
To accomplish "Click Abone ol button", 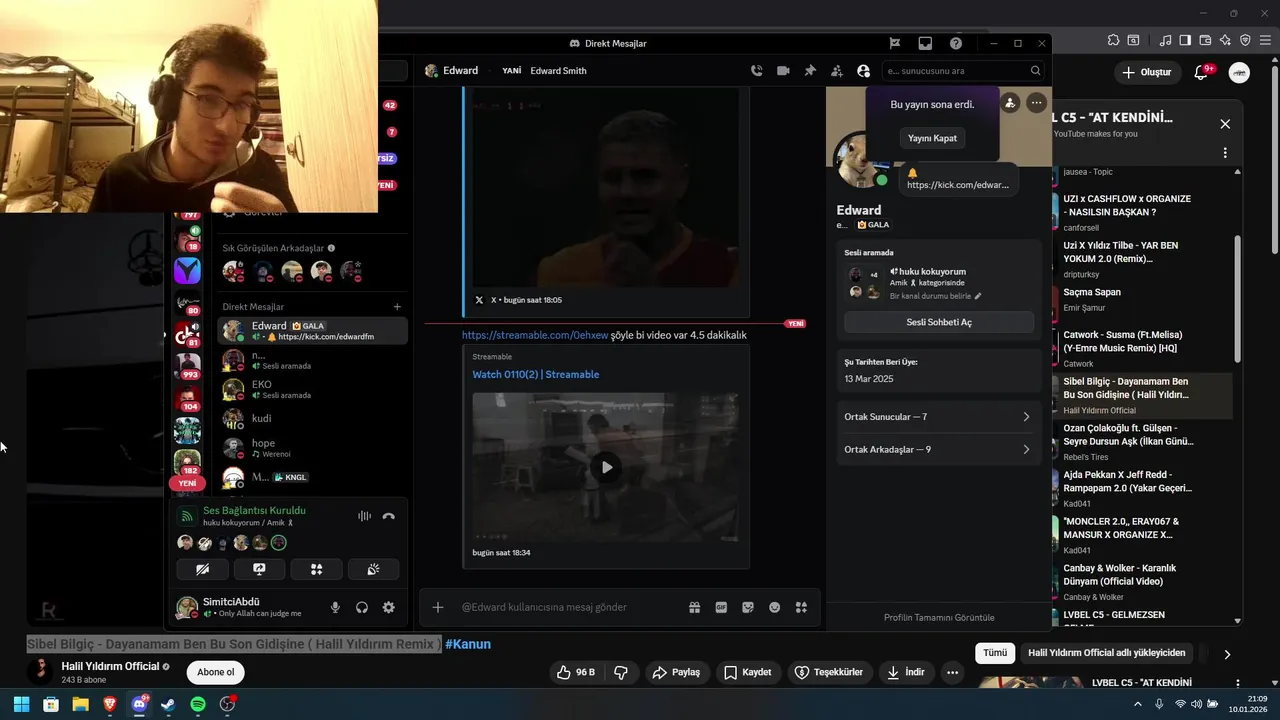I will 215,672.
